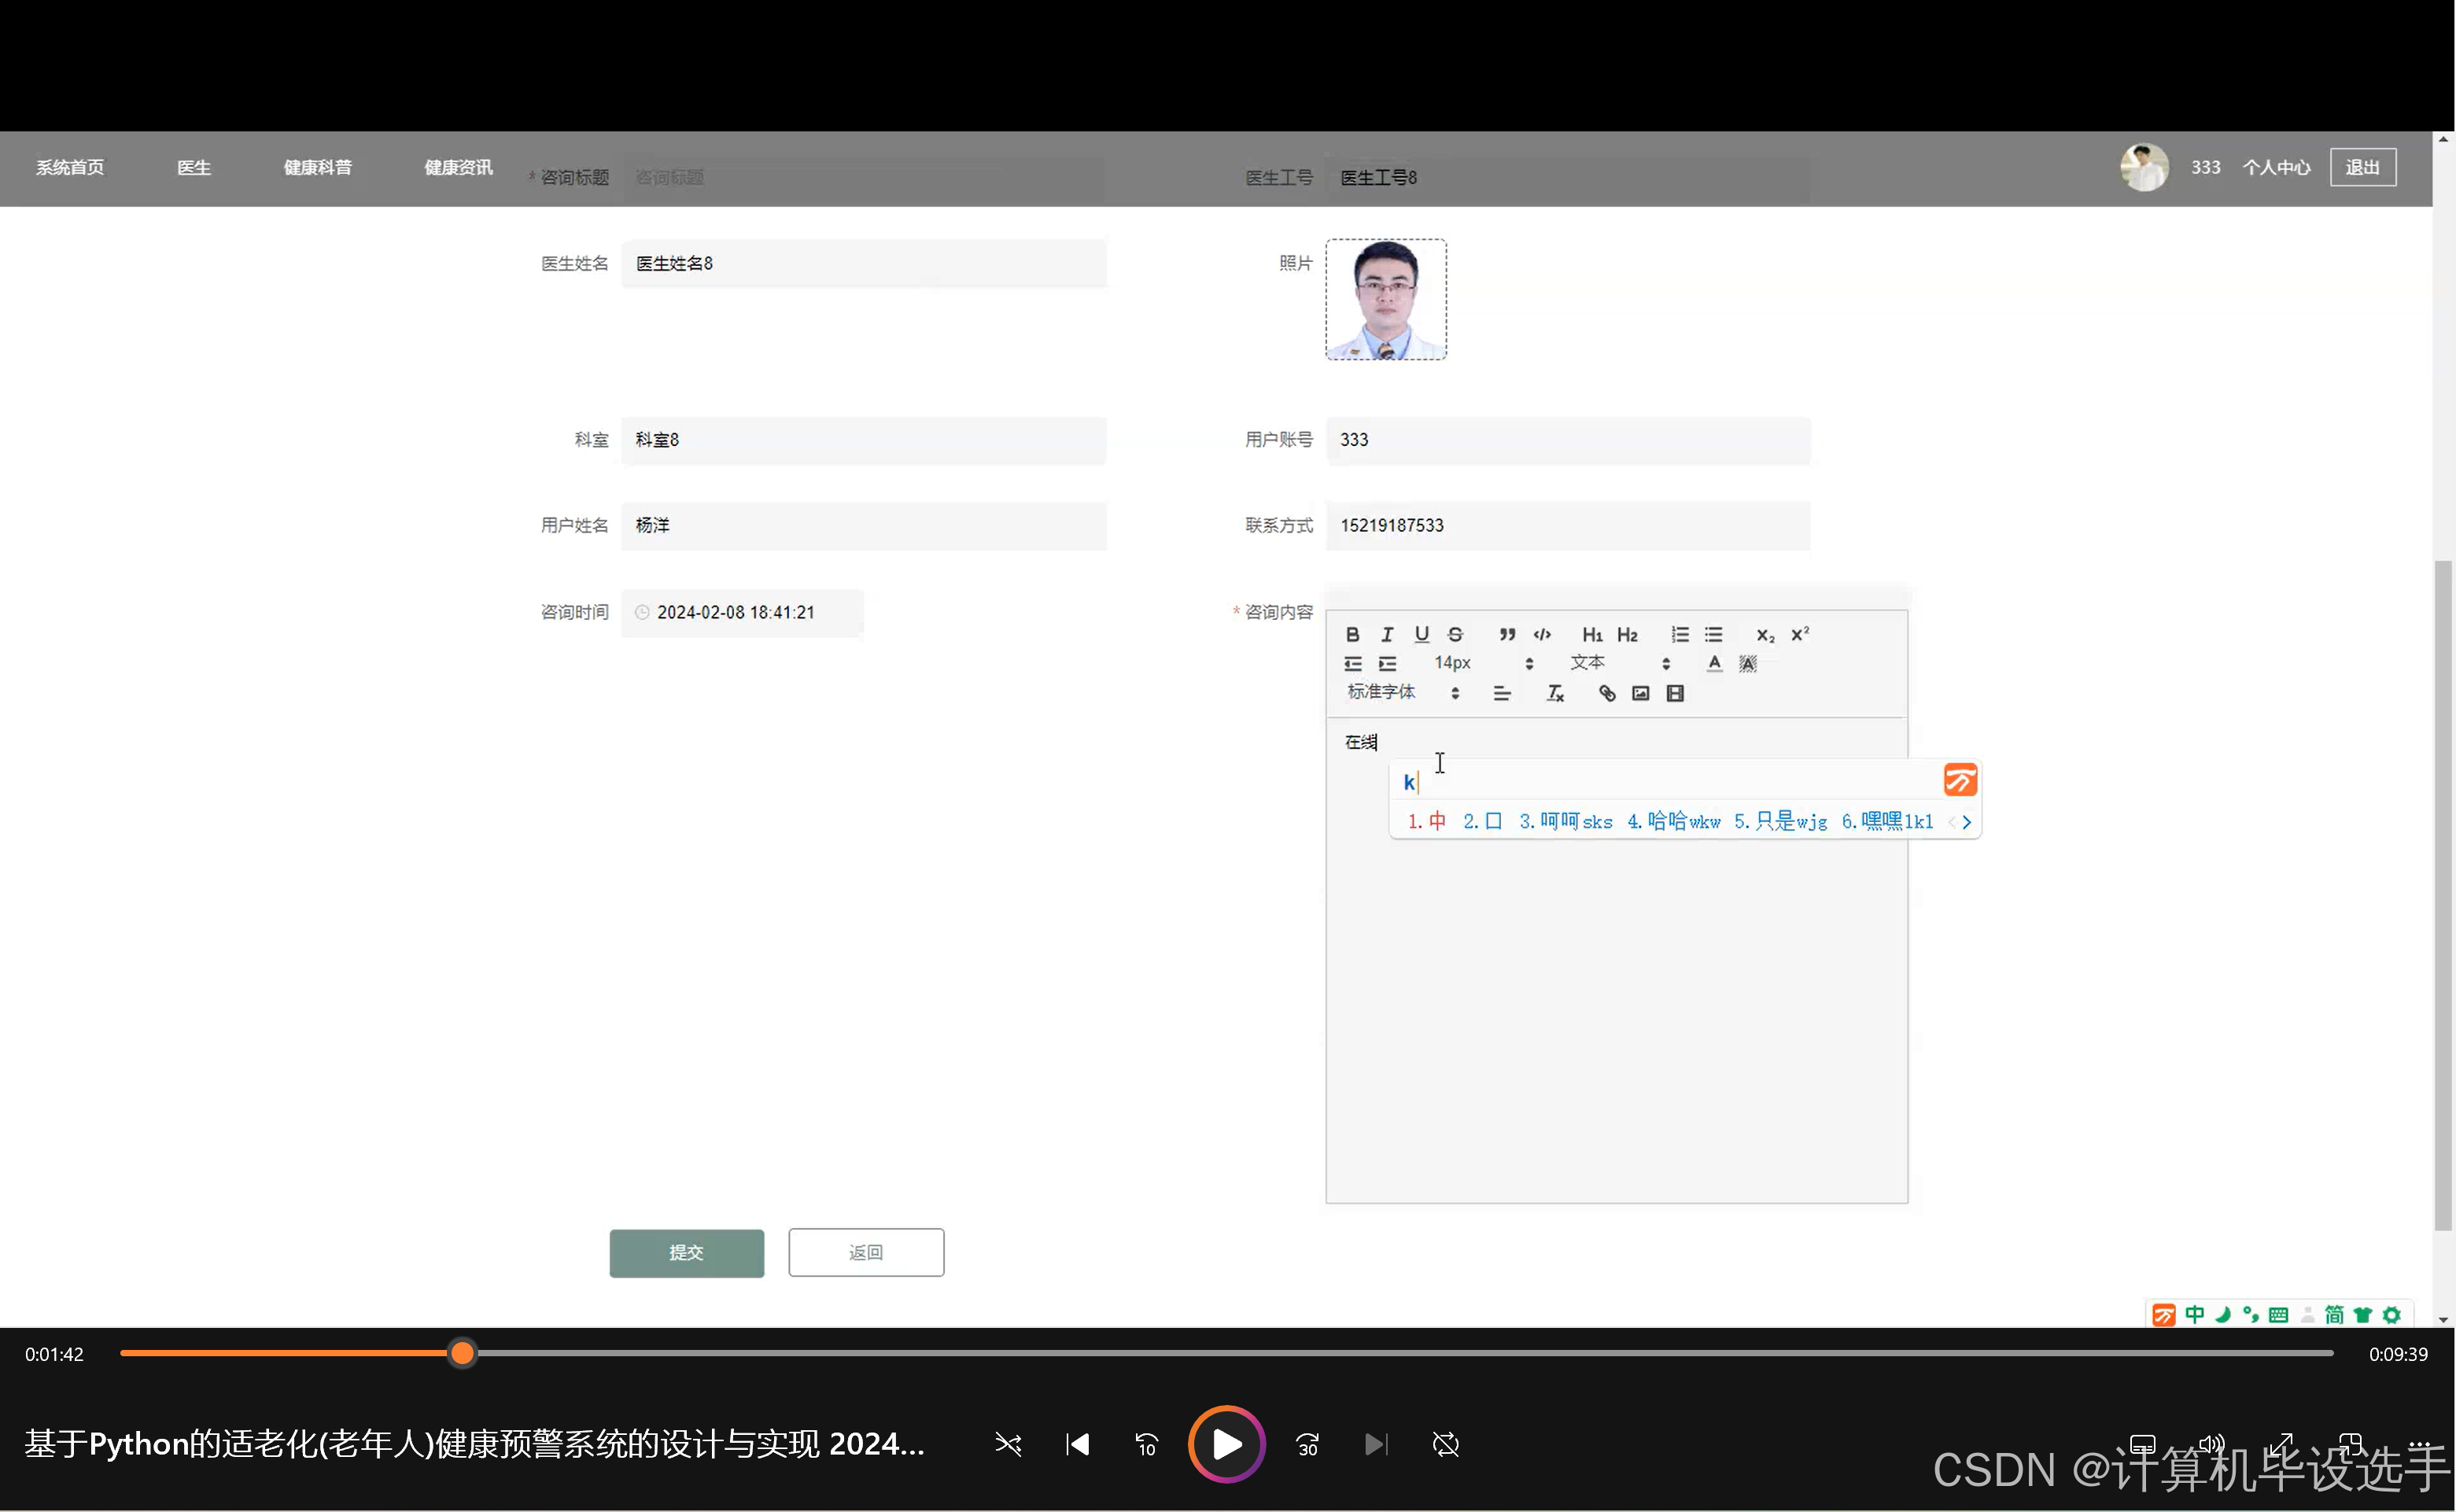Click the 用户姓名 field showing 杨洋
This screenshot has height=1512, width=2456.
864,525
